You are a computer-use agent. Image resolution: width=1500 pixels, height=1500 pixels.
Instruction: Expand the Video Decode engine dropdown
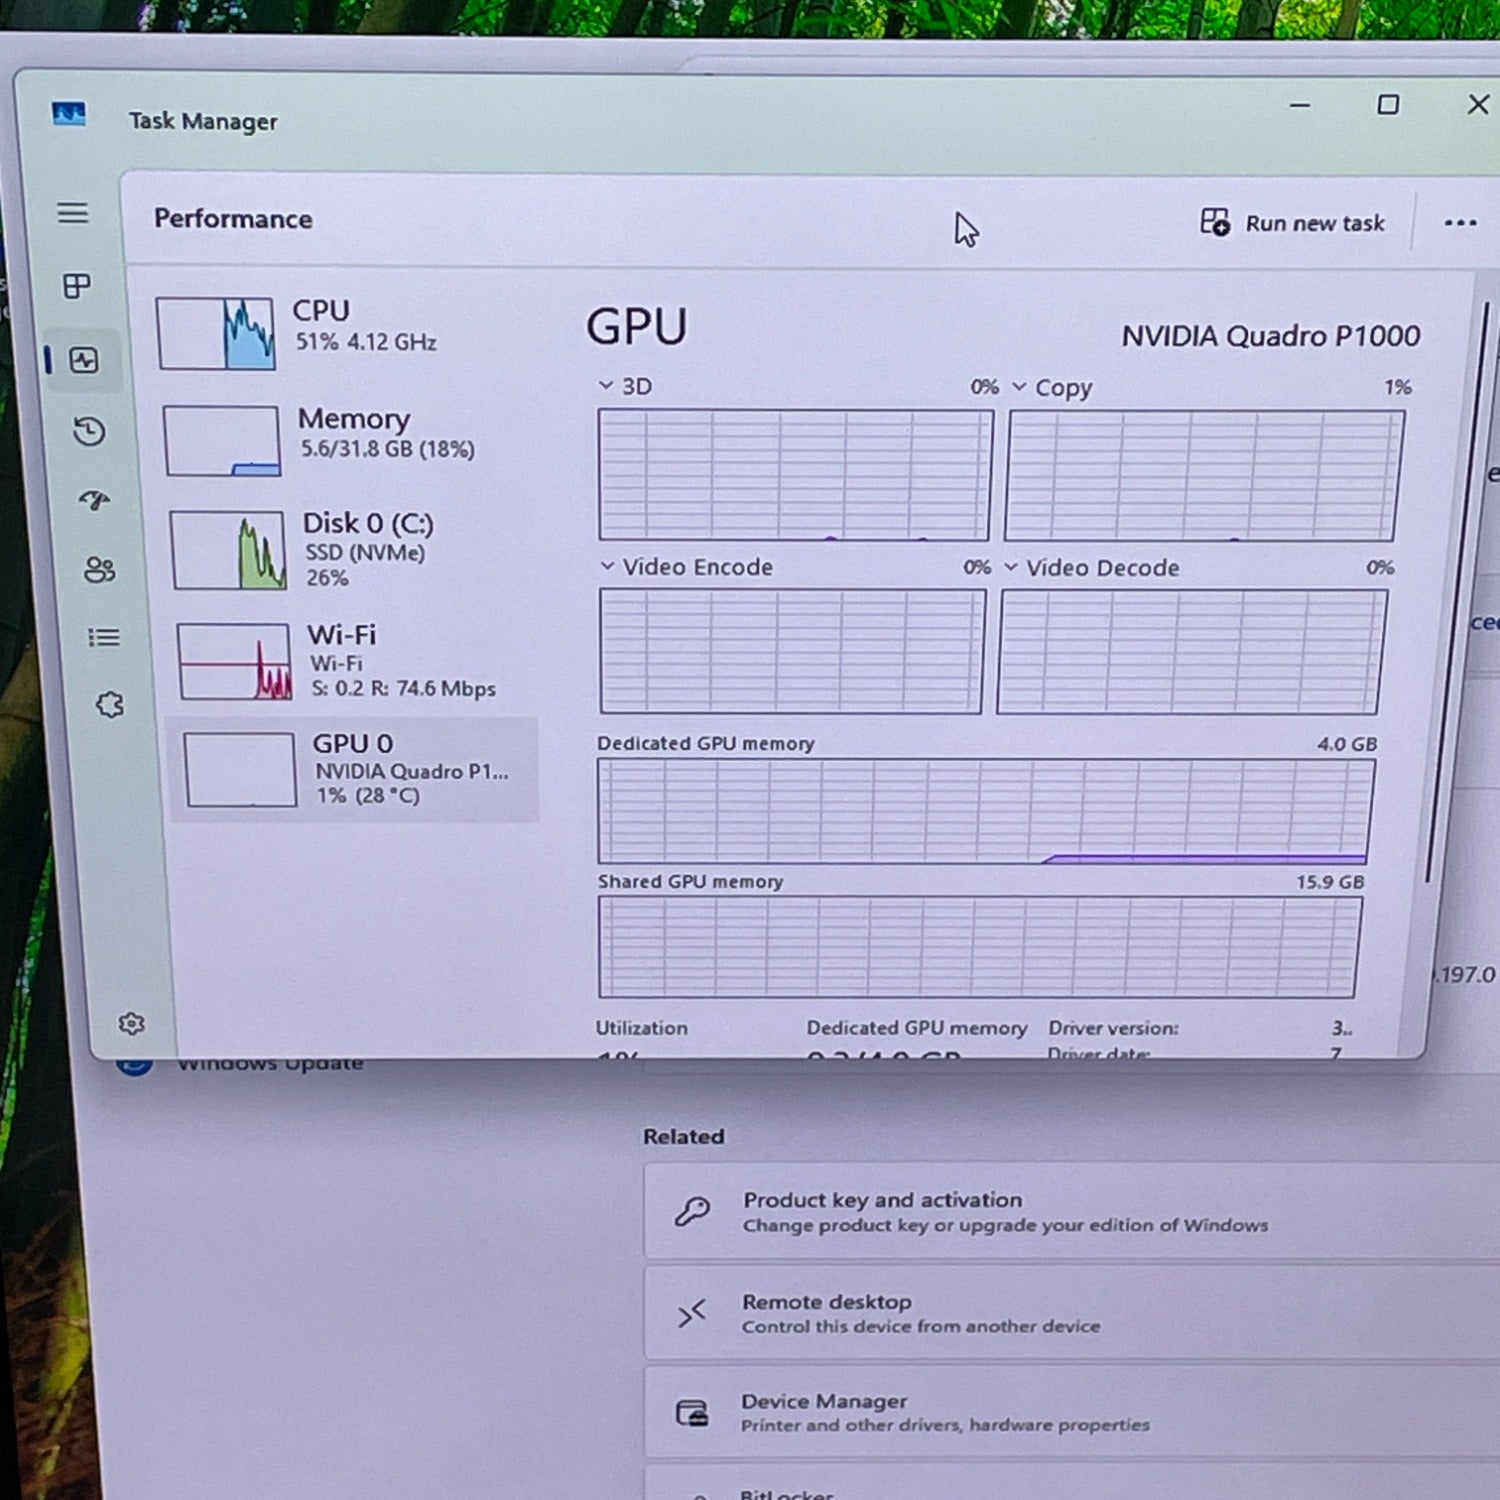(x=1011, y=567)
